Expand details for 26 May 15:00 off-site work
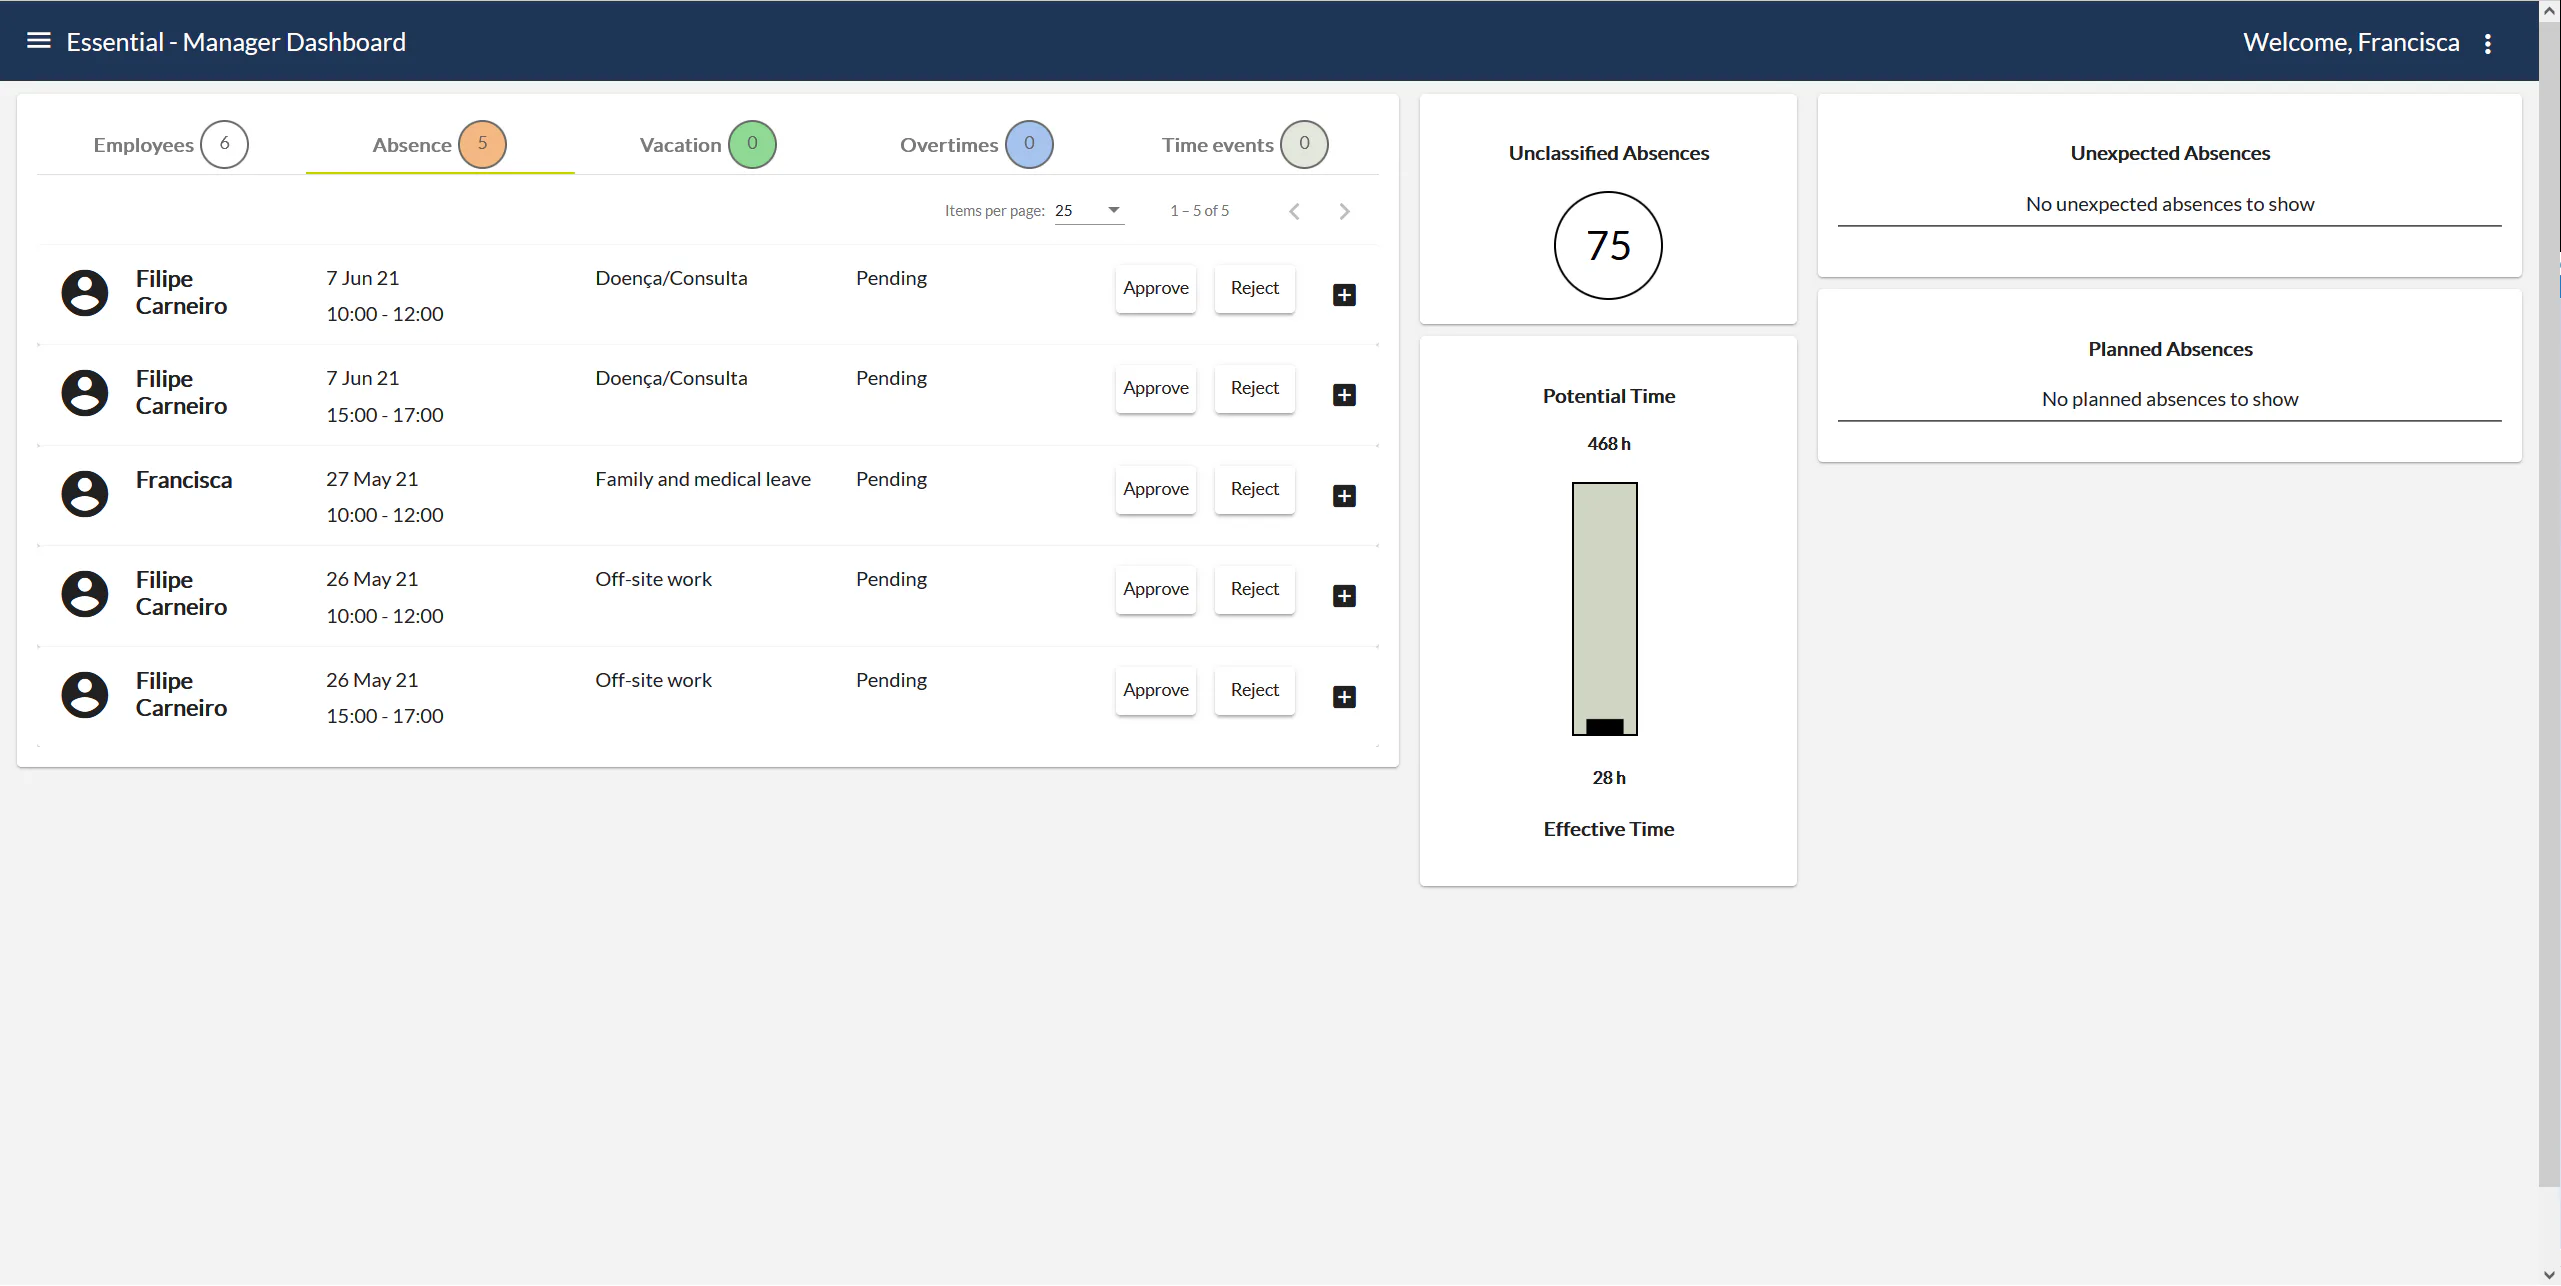 coord(1344,697)
